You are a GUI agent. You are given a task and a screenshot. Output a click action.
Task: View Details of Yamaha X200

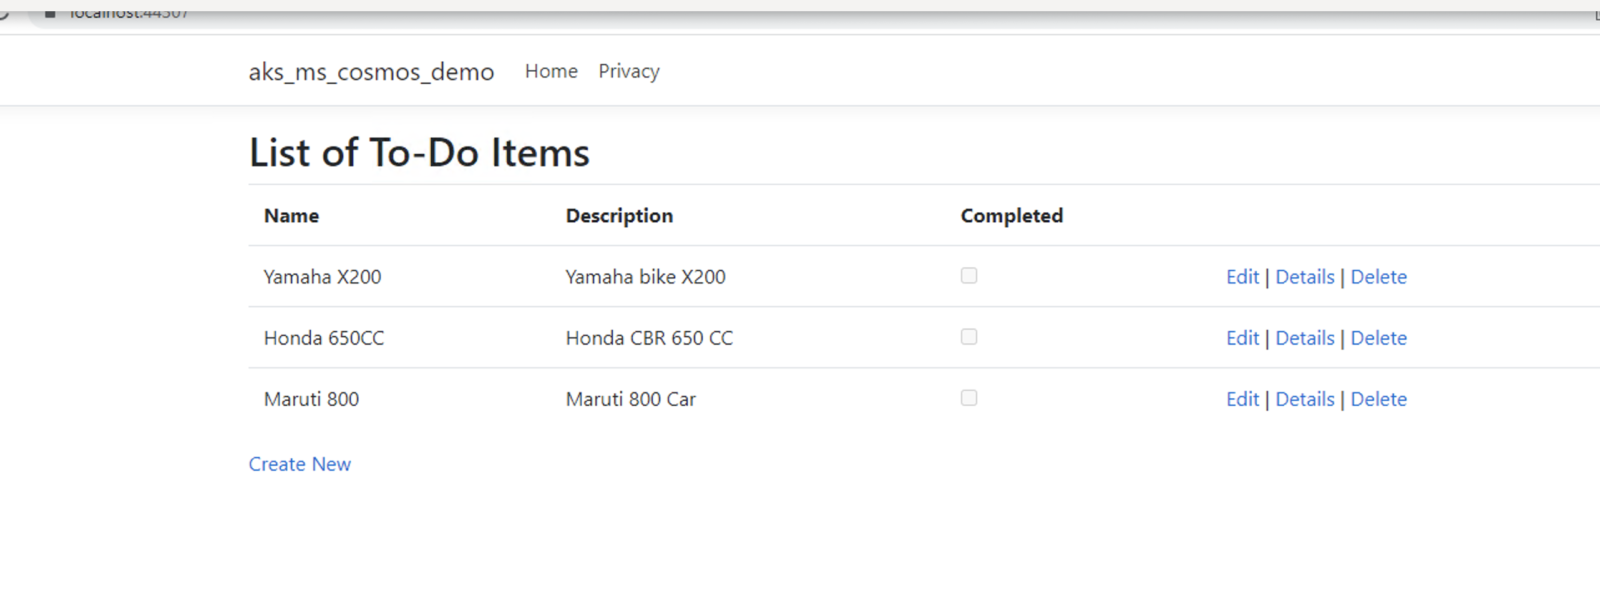(x=1305, y=276)
